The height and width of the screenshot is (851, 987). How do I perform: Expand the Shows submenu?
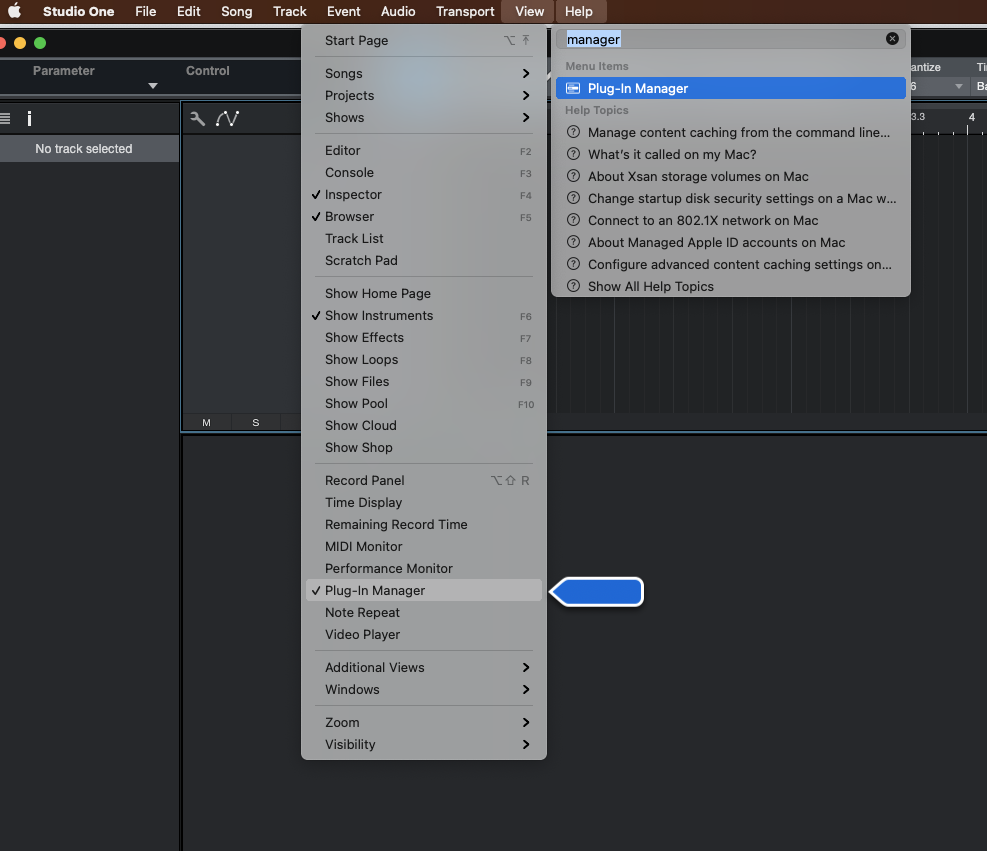tap(424, 118)
